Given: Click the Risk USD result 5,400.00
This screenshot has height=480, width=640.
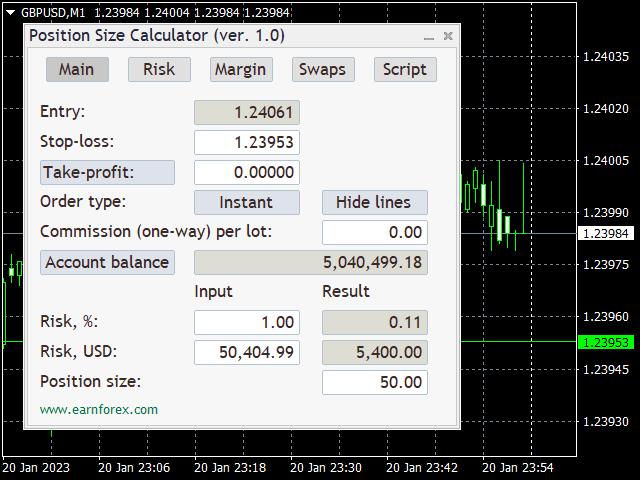Looking at the screenshot, I should tap(375, 352).
